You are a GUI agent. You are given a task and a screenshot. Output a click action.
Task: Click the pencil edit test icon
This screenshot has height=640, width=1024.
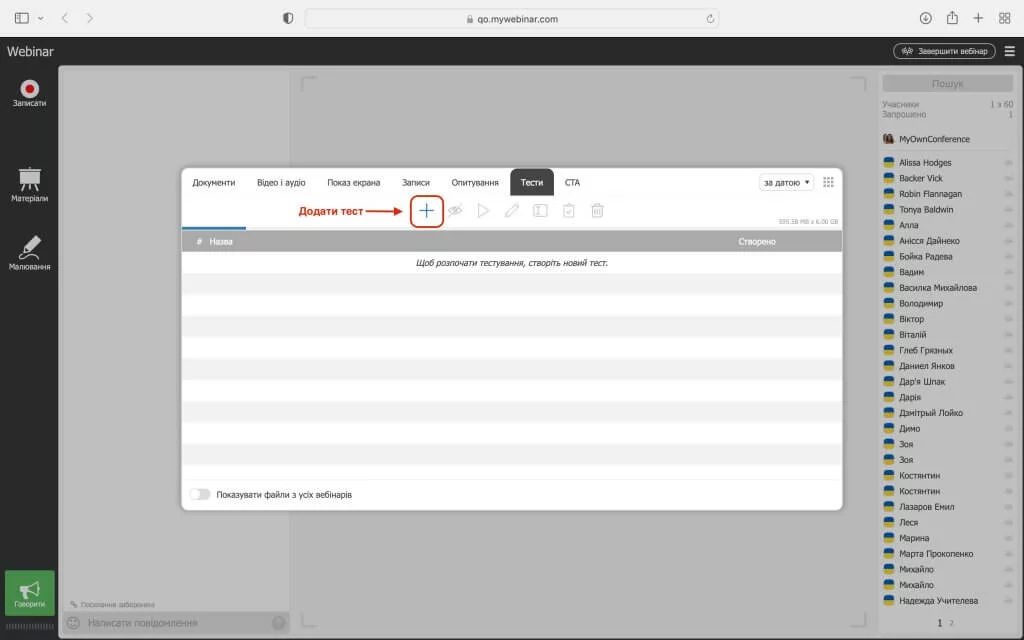[x=512, y=211]
